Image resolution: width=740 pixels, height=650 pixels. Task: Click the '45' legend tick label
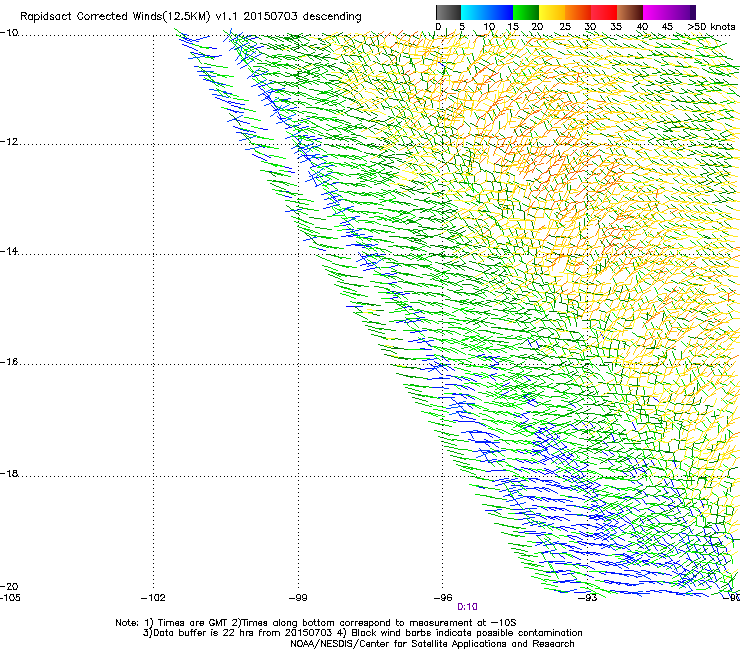tap(667, 27)
